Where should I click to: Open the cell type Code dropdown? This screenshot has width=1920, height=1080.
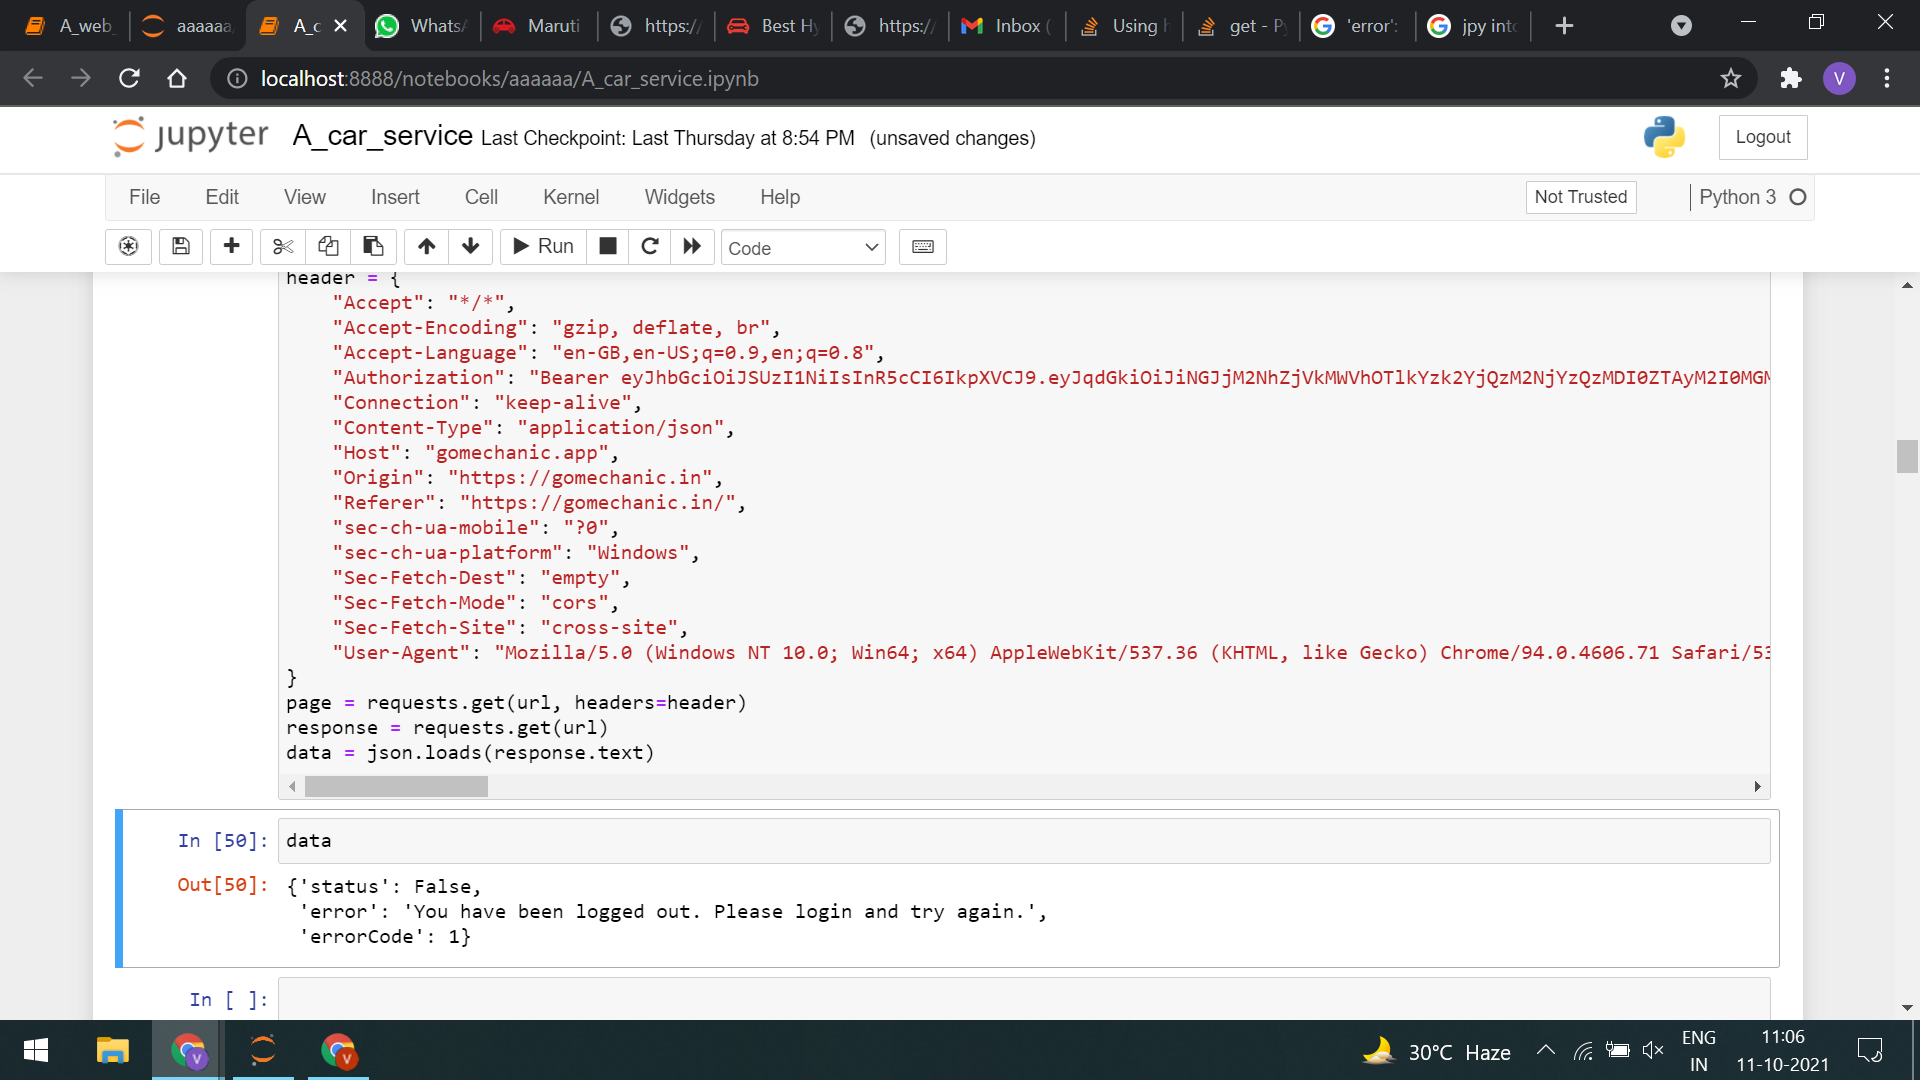coord(803,247)
